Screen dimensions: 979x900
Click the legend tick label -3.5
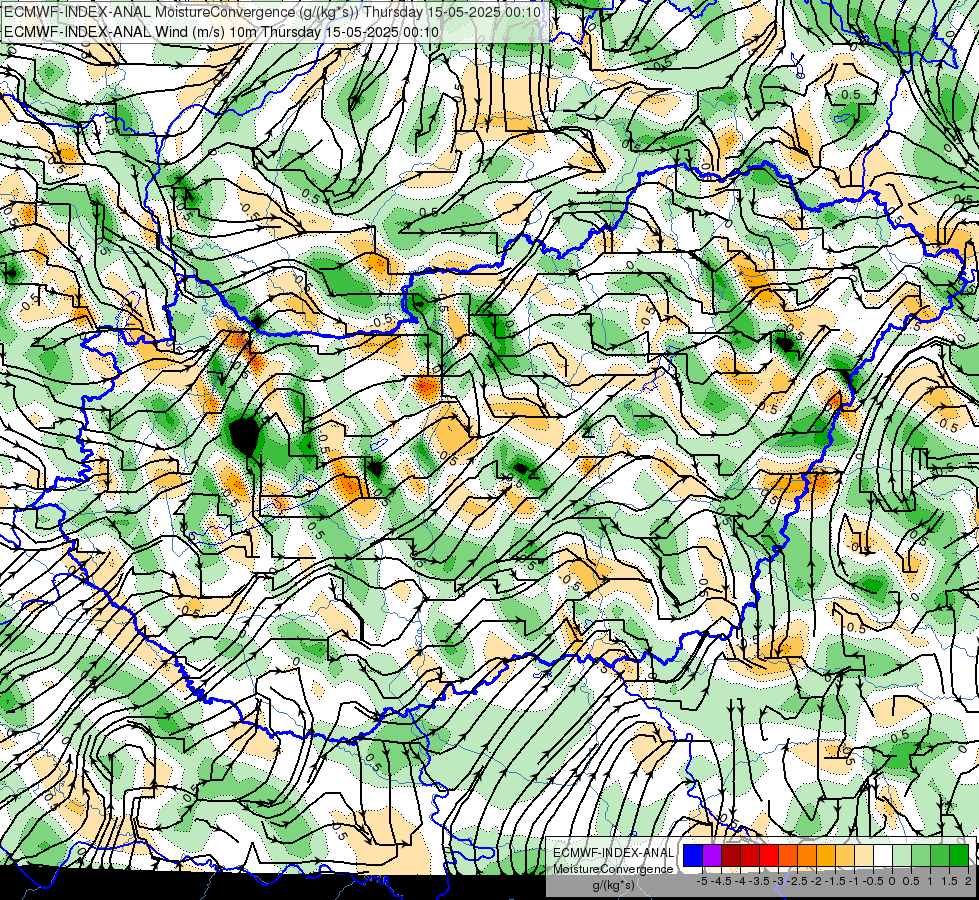(759, 881)
